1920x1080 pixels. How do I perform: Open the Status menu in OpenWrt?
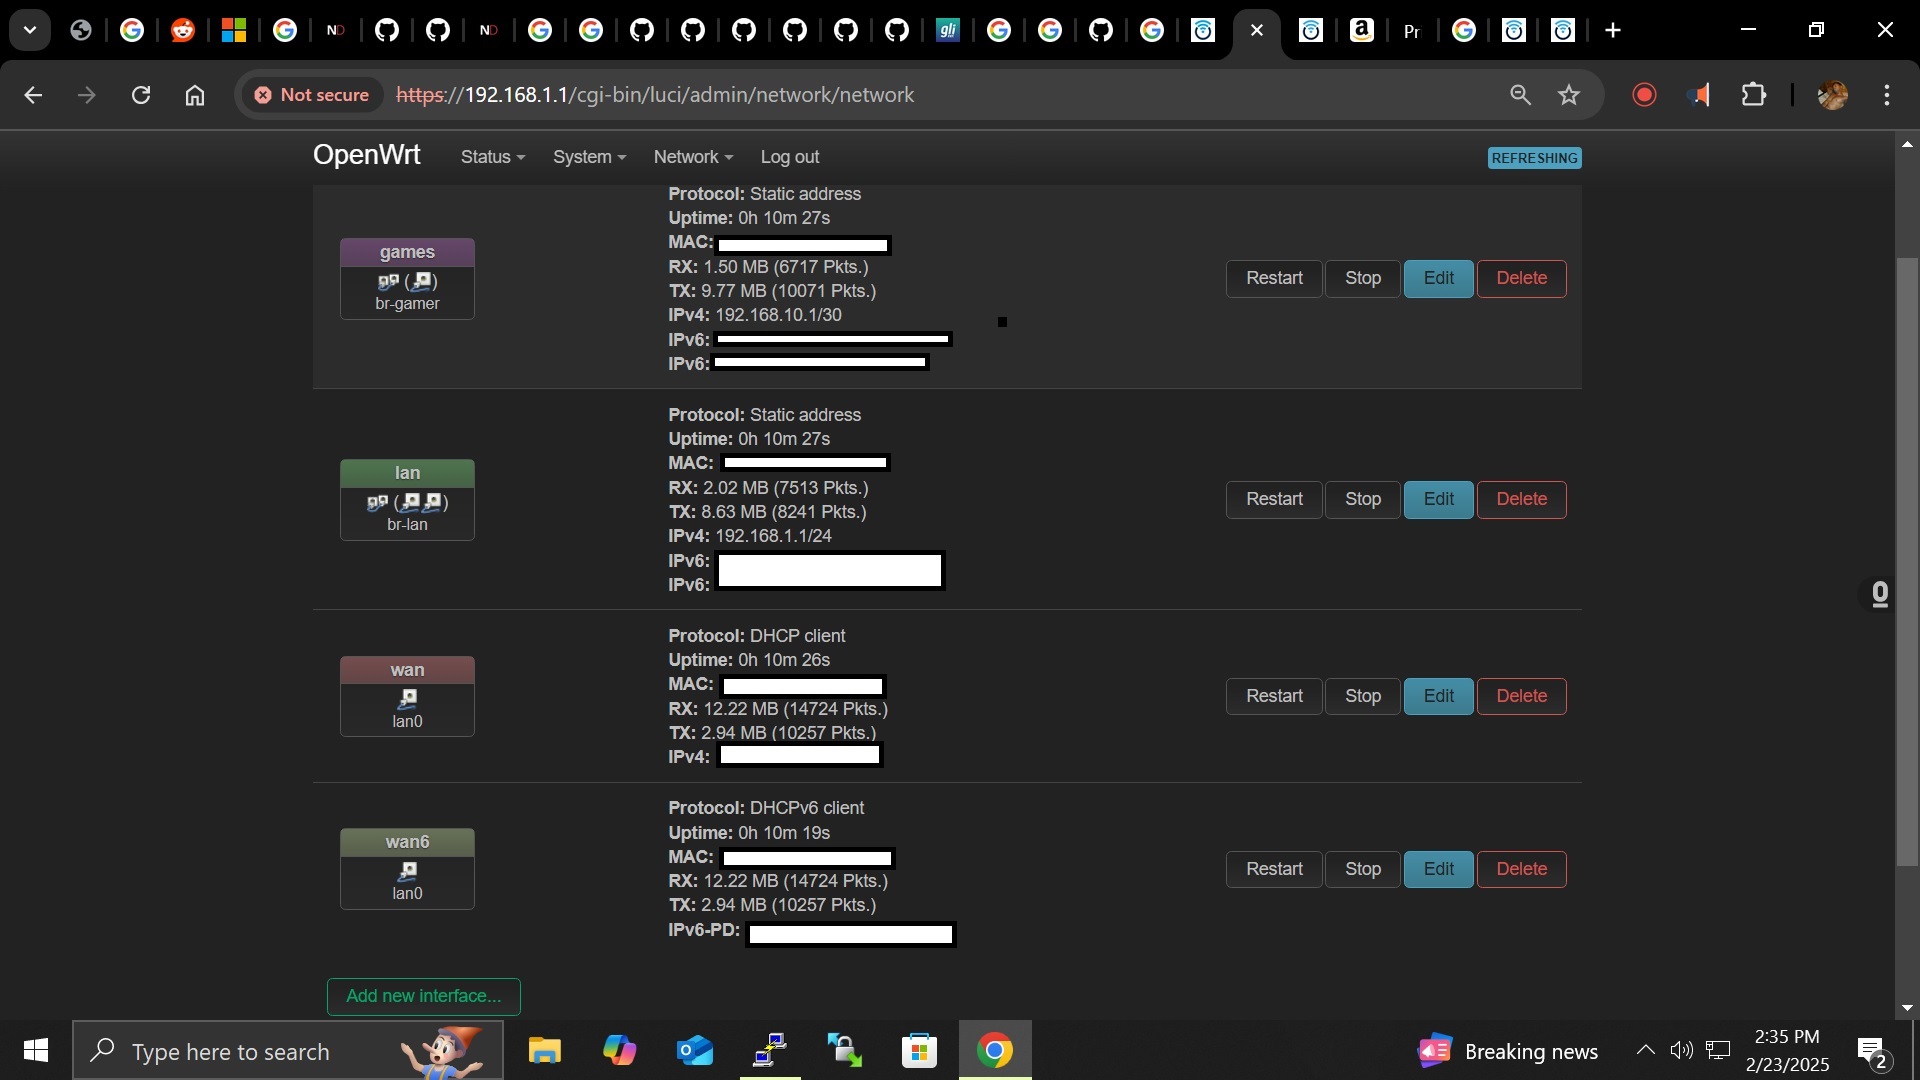(491, 157)
